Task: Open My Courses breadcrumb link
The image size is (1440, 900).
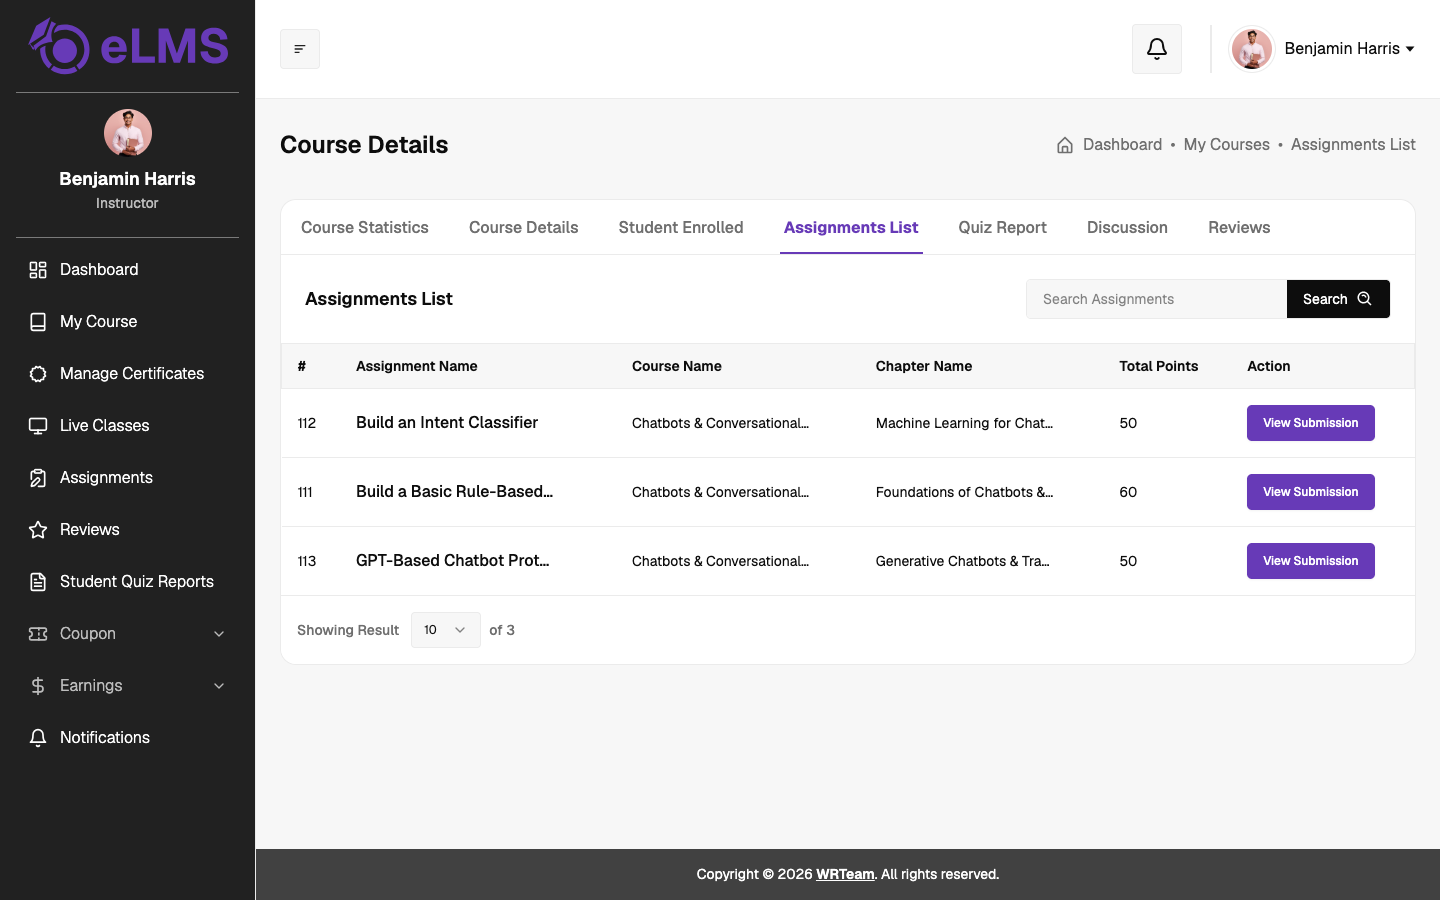Action: click(x=1227, y=145)
